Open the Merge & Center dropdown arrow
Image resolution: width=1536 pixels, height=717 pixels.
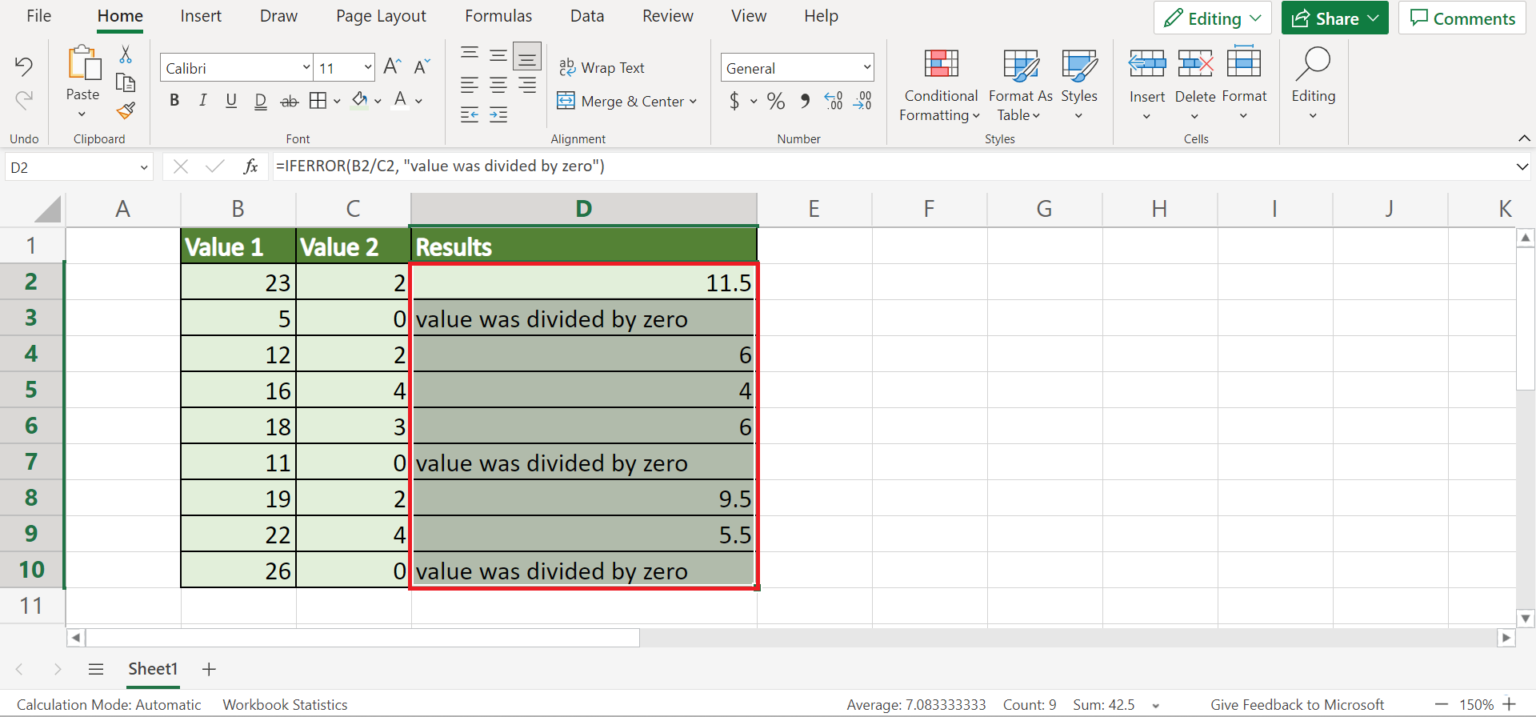[x=694, y=101]
